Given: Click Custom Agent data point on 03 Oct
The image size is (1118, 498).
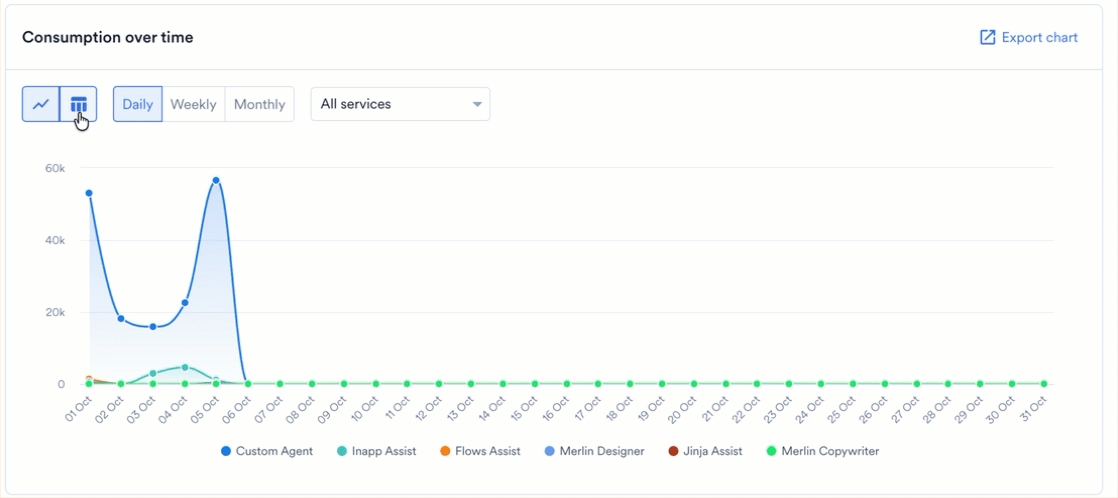Looking at the screenshot, I should coord(153,327).
